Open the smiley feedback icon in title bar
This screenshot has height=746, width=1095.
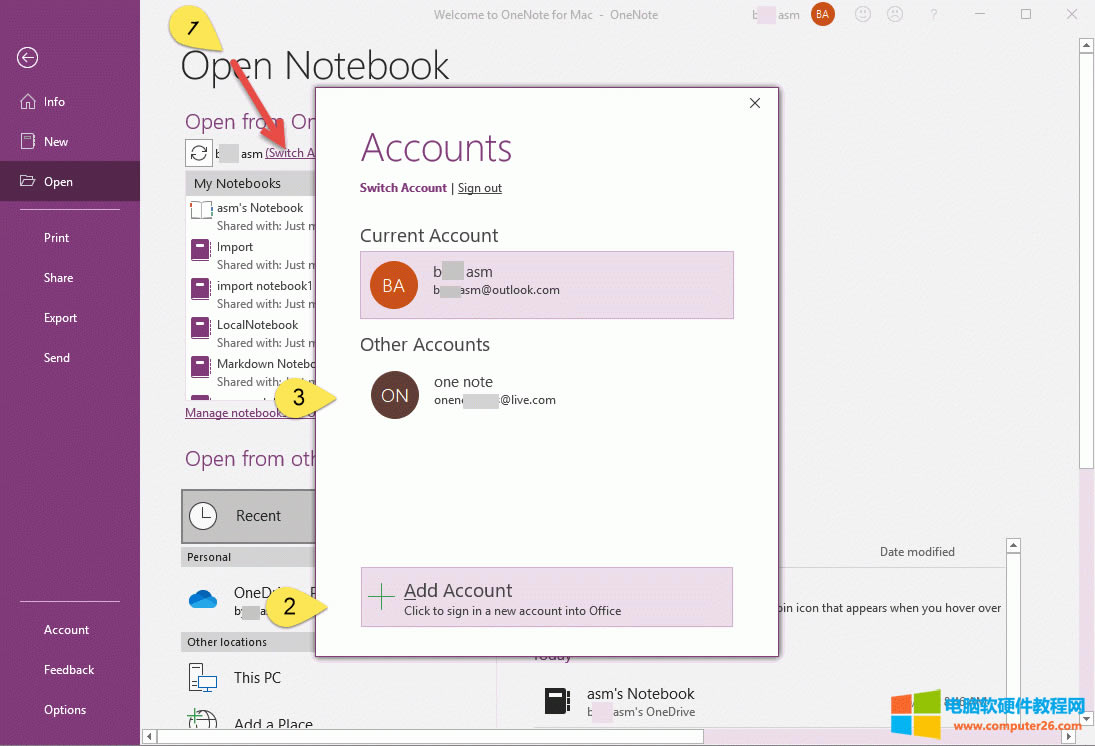[862, 14]
